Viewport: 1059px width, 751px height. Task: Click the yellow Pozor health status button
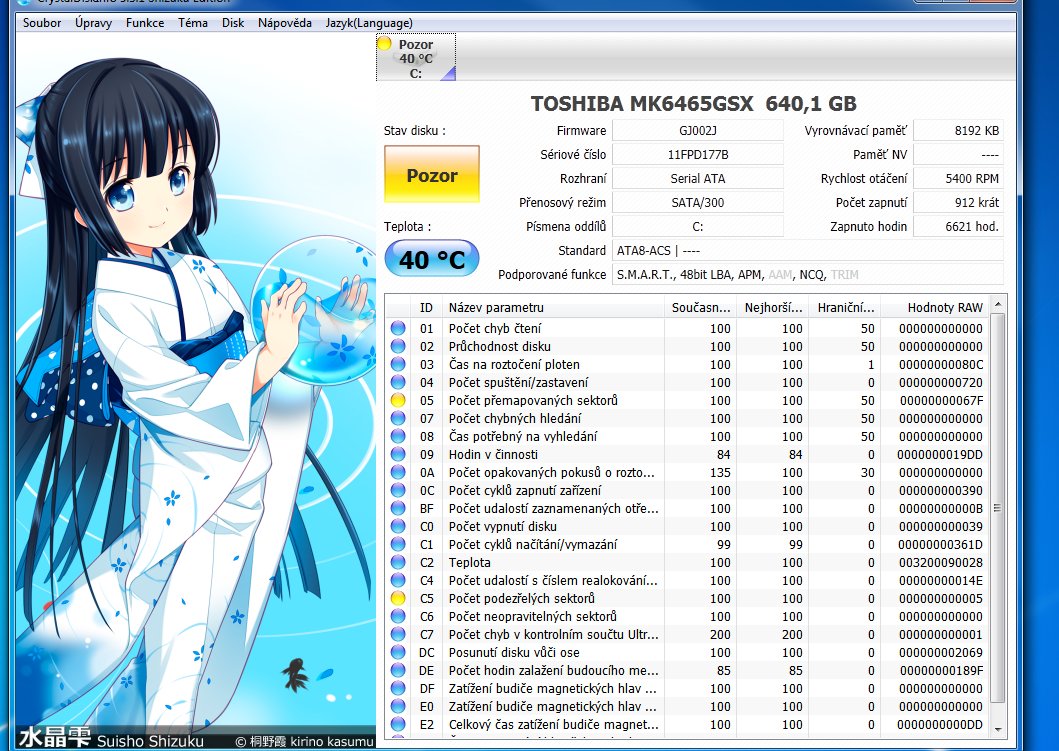pos(432,175)
